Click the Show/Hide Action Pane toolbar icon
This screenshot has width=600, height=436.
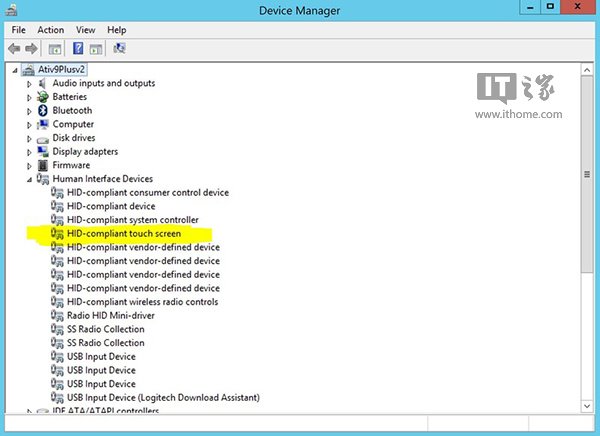click(96, 48)
